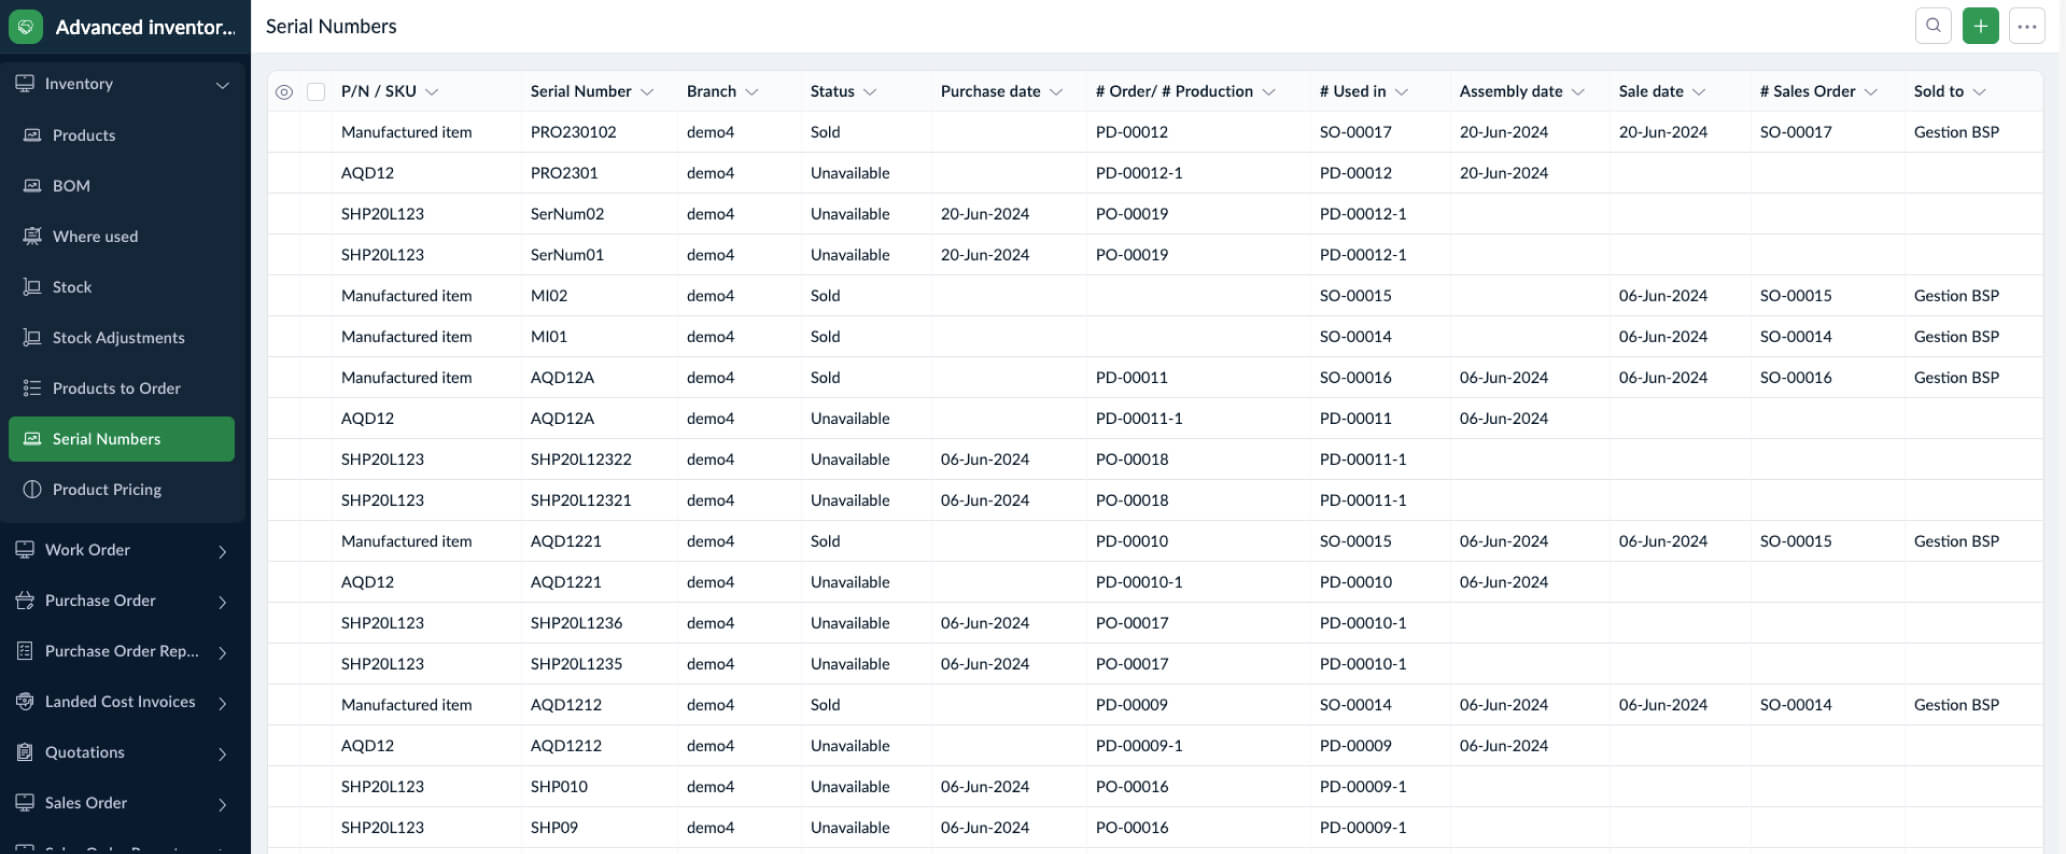Open the three-dots more options menu
Screen dimensions: 2066x854
coord(2027,26)
